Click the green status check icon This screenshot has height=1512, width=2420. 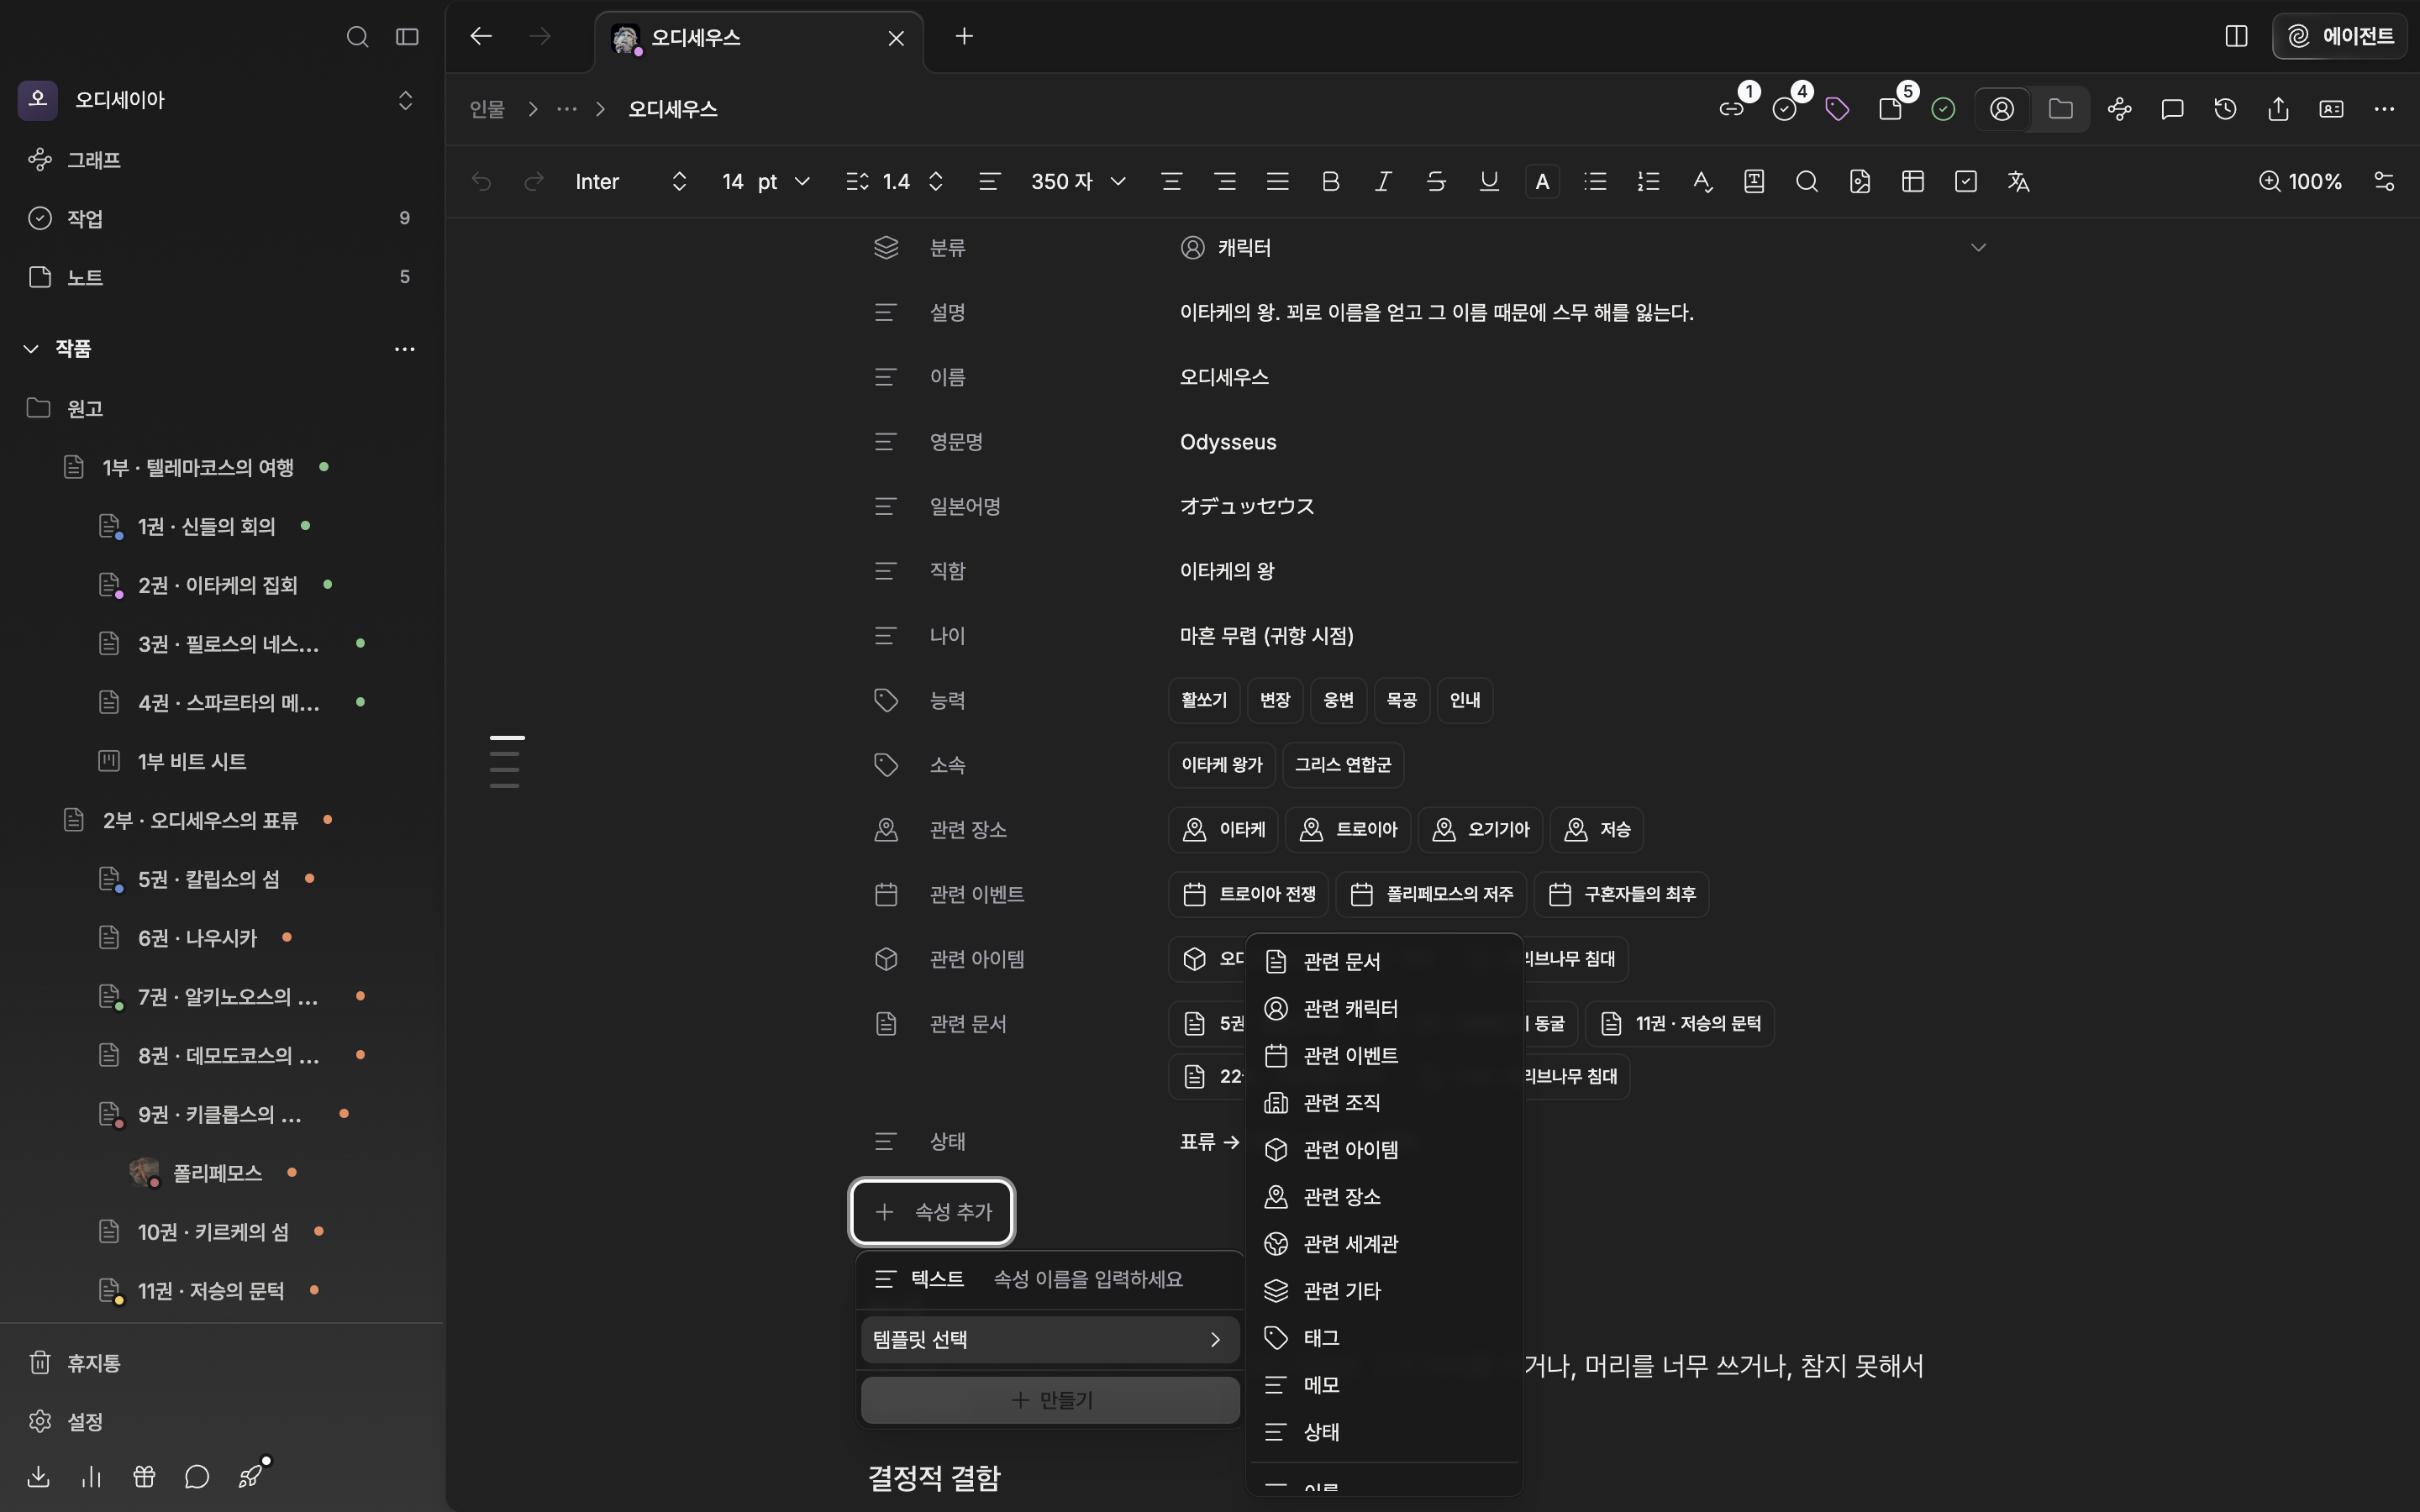(1943, 109)
